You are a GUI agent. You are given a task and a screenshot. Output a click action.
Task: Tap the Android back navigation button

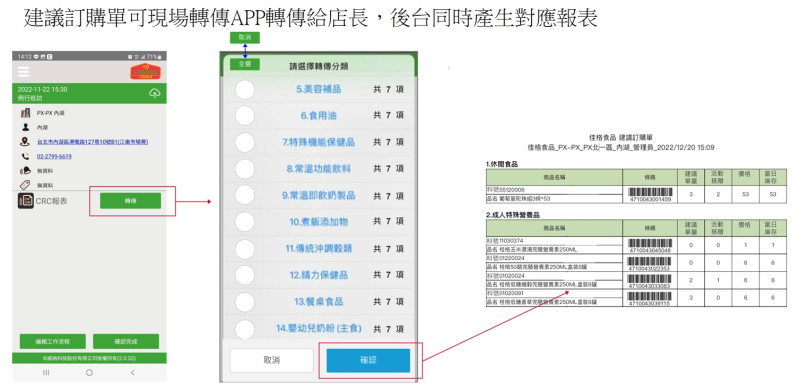click(133, 373)
